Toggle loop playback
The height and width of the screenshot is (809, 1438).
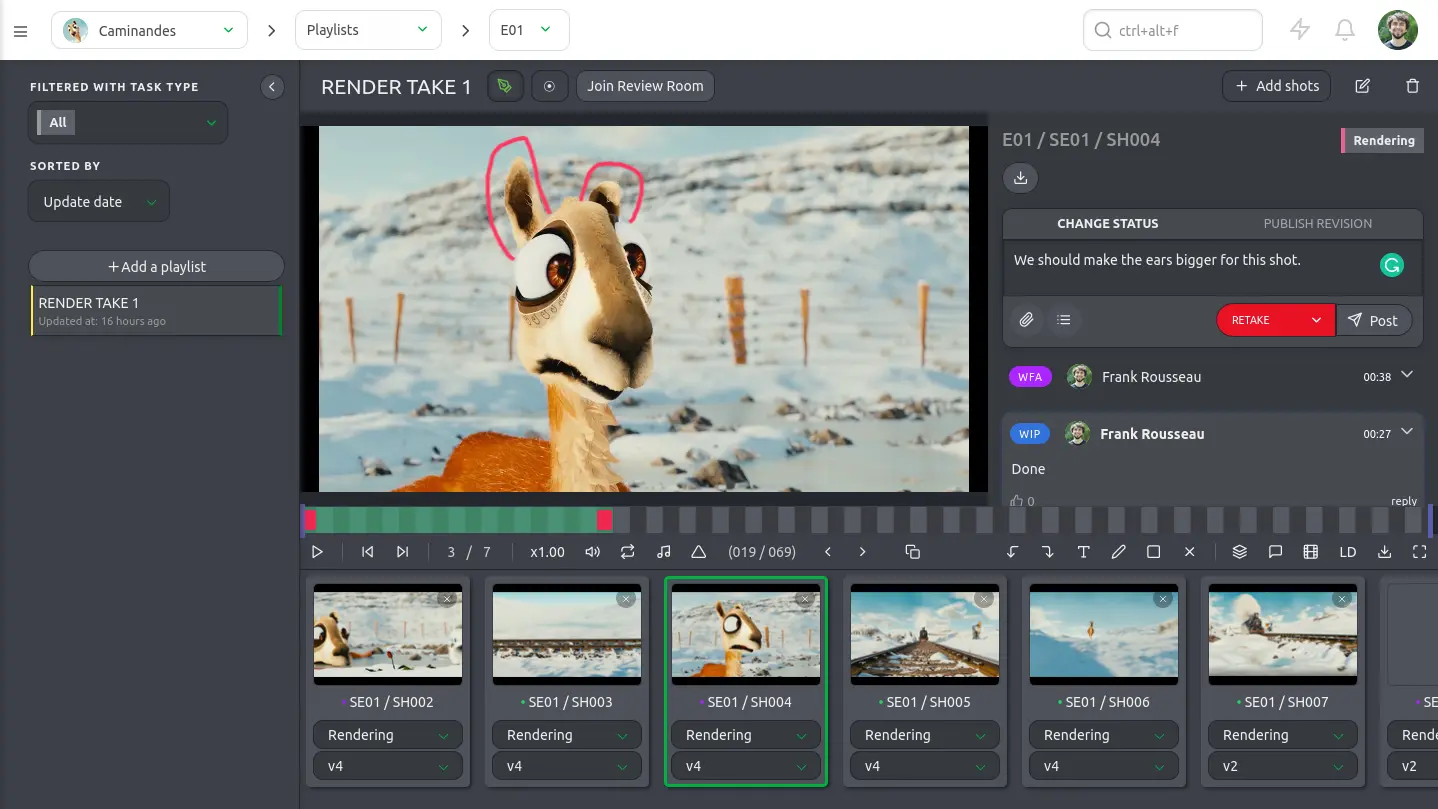coord(627,552)
